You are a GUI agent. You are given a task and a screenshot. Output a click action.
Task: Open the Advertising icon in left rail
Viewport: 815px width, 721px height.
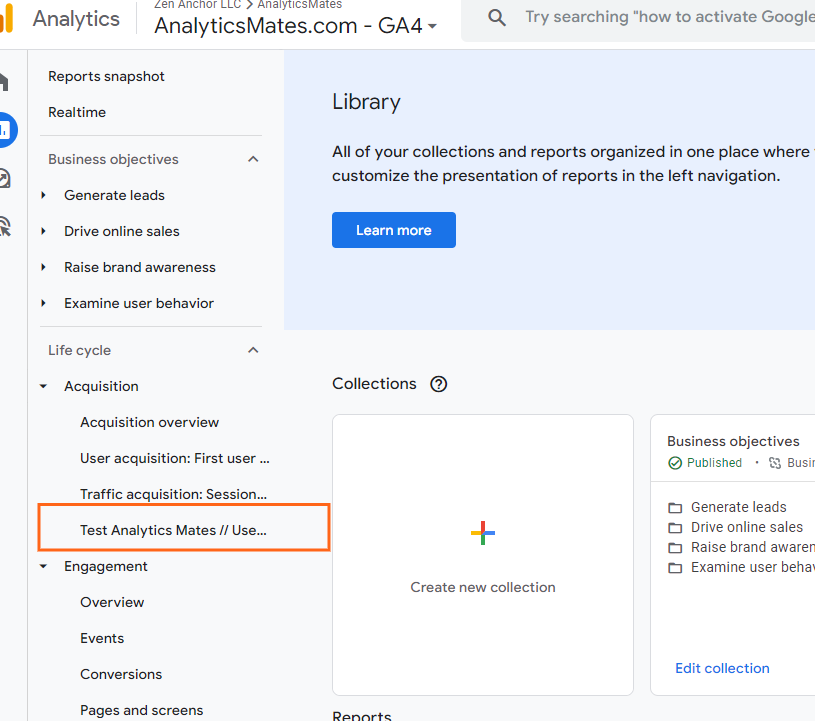pyautogui.click(x=5, y=226)
